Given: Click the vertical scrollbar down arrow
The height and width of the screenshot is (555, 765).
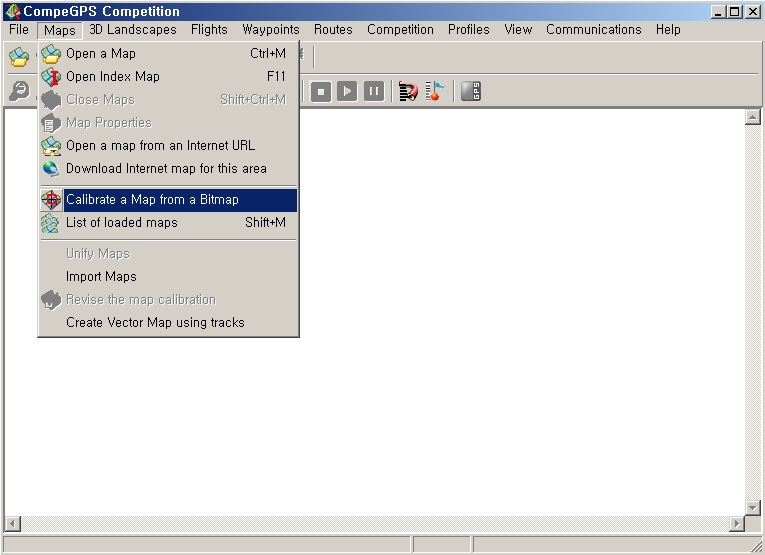Looking at the screenshot, I should tap(753, 508).
